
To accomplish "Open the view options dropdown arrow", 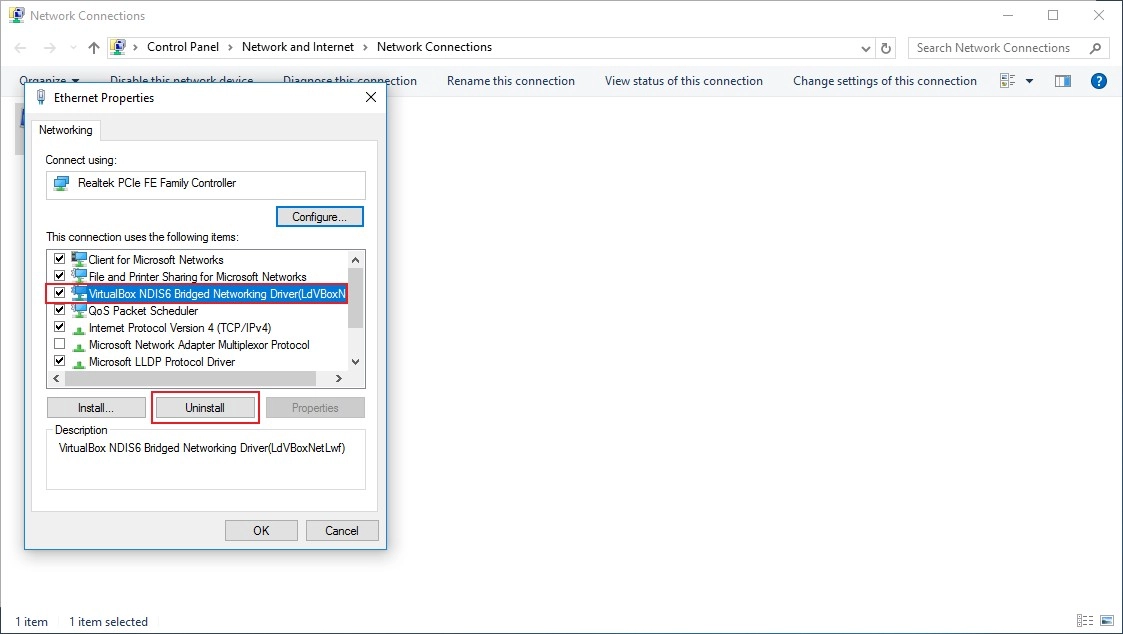I will coord(1030,81).
